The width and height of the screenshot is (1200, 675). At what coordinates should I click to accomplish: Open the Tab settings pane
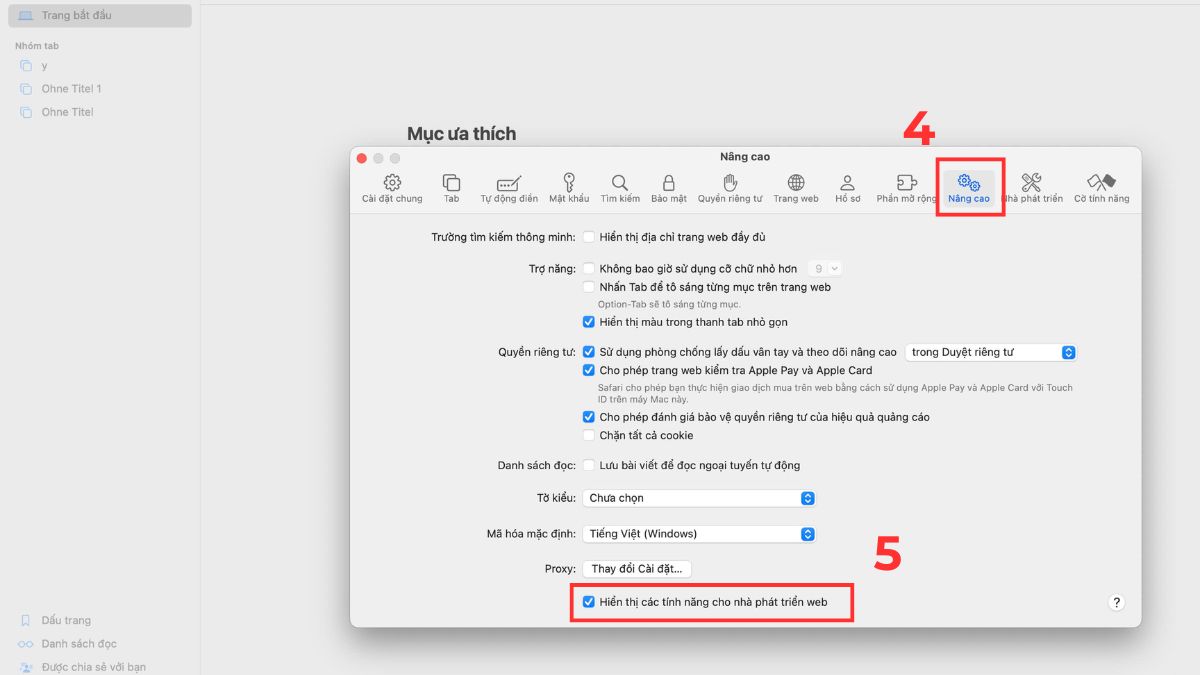coord(452,188)
